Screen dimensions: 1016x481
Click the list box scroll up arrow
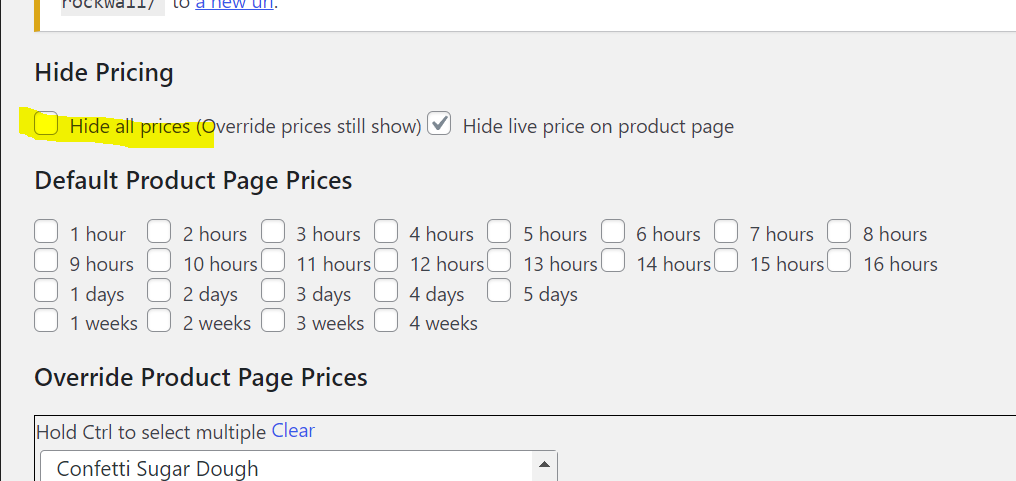tap(545, 465)
